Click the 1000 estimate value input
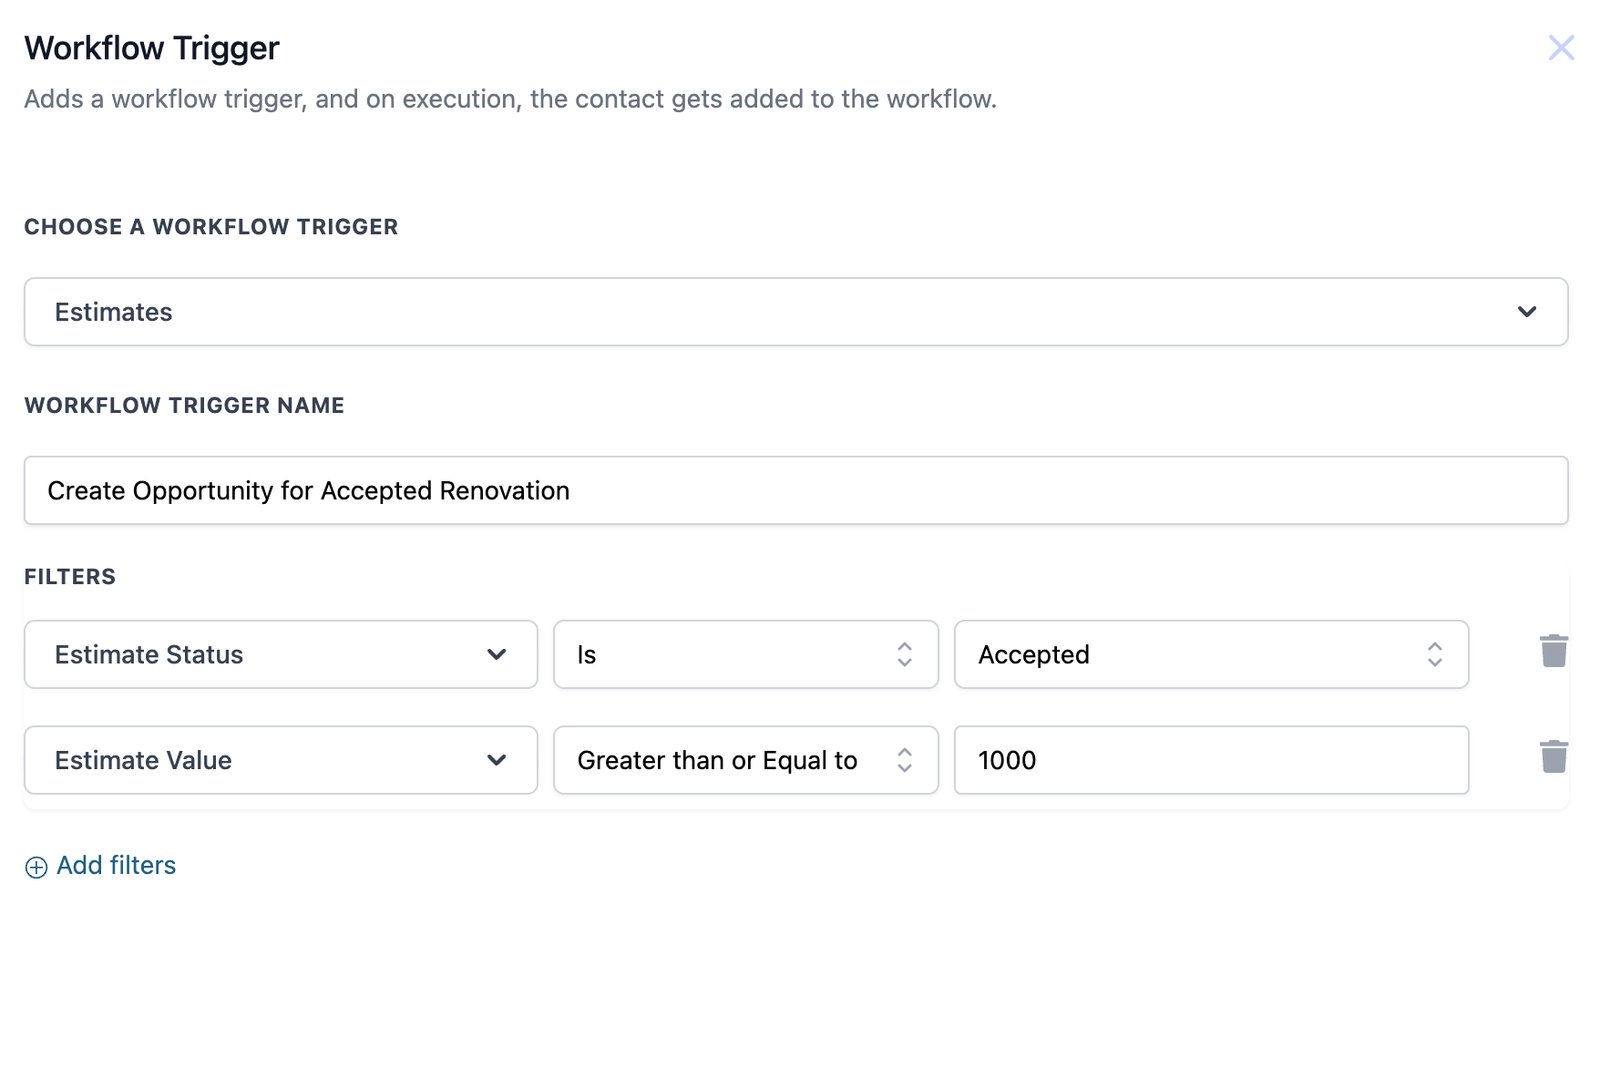Image resolution: width=1600 pixels, height=1070 pixels. point(1210,761)
